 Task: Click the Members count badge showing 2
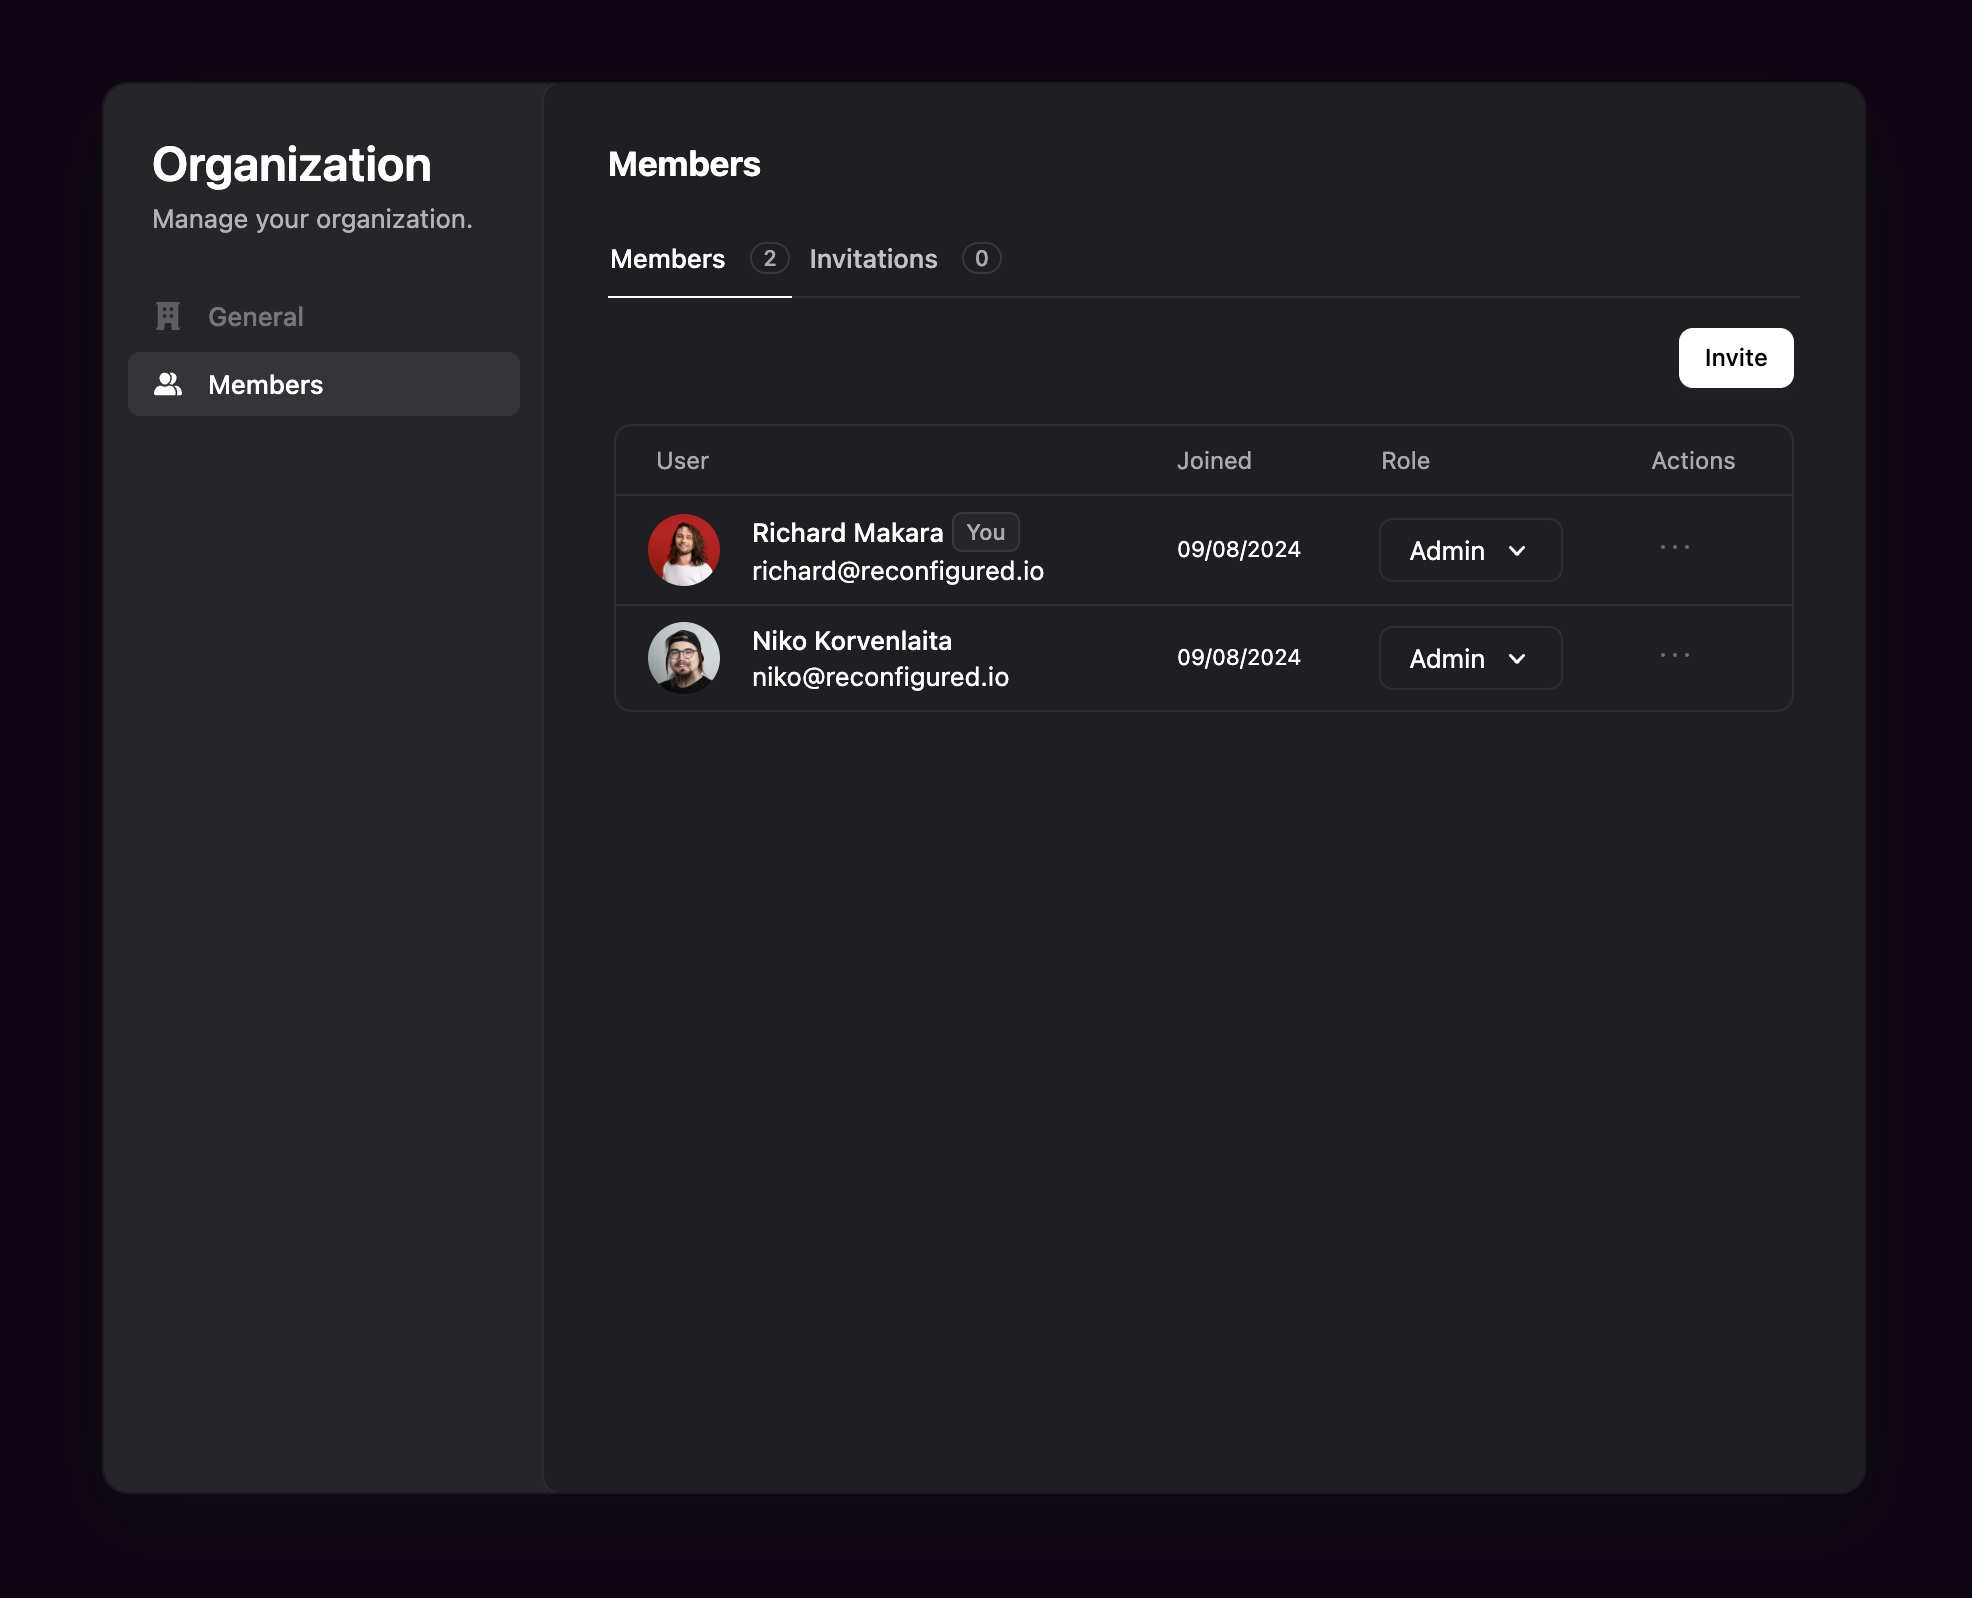(769, 259)
